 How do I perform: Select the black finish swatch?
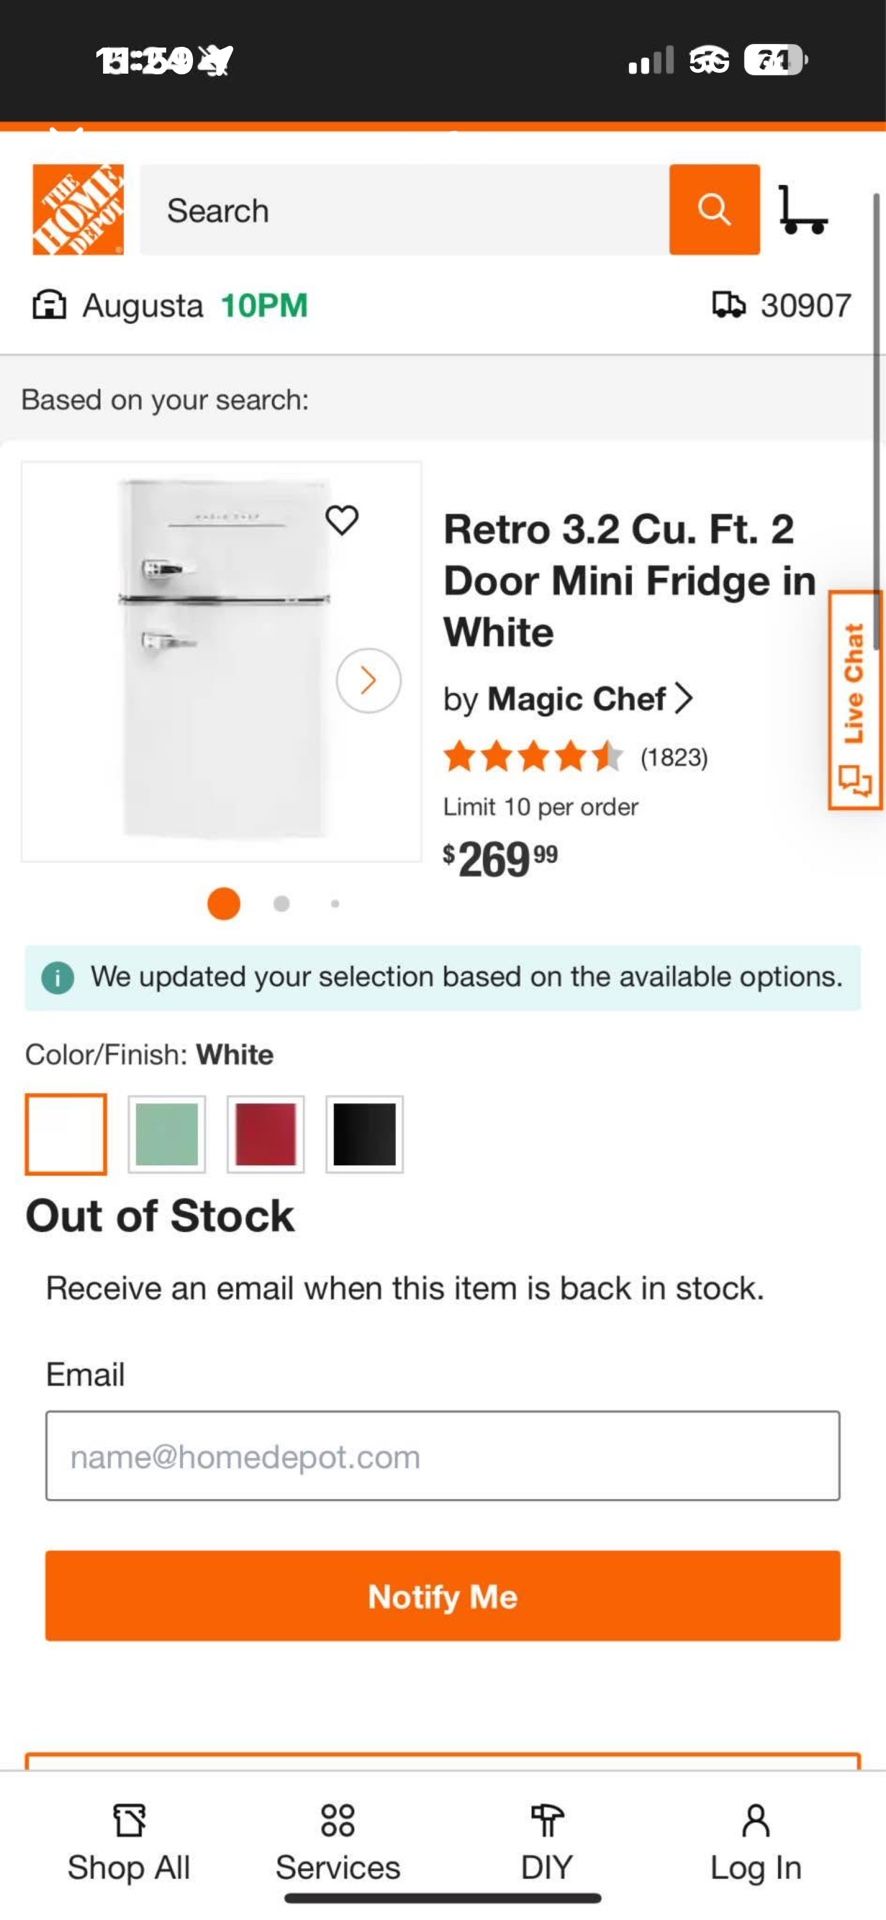pyautogui.click(x=364, y=1134)
